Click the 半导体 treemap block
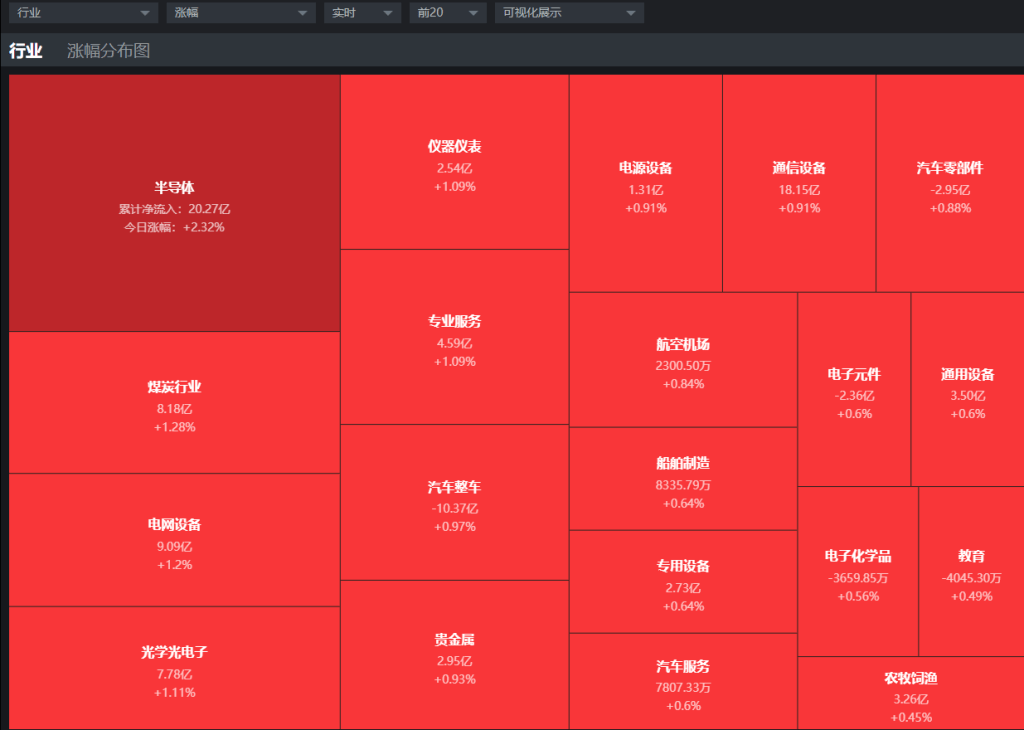Image resolution: width=1024 pixels, height=730 pixels. (x=174, y=204)
